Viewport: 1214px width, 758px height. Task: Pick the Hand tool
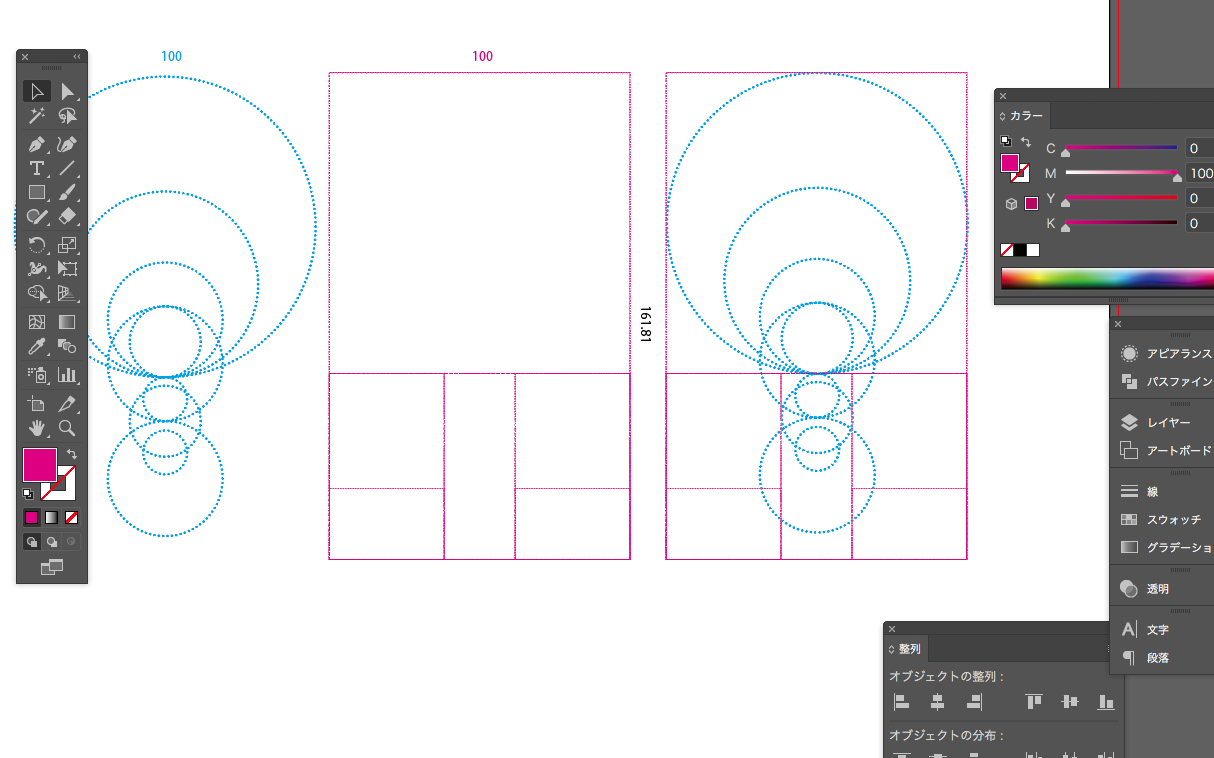pyautogui.click(x=37, y=428)
